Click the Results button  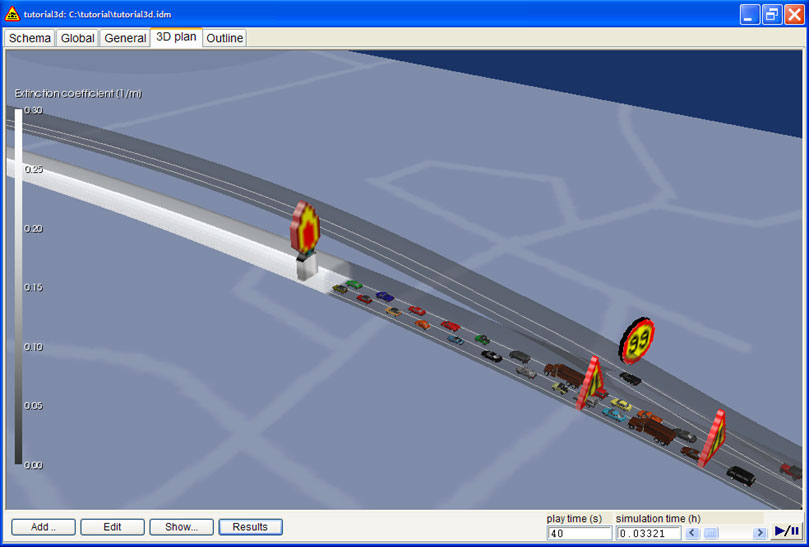click(250, 527)
